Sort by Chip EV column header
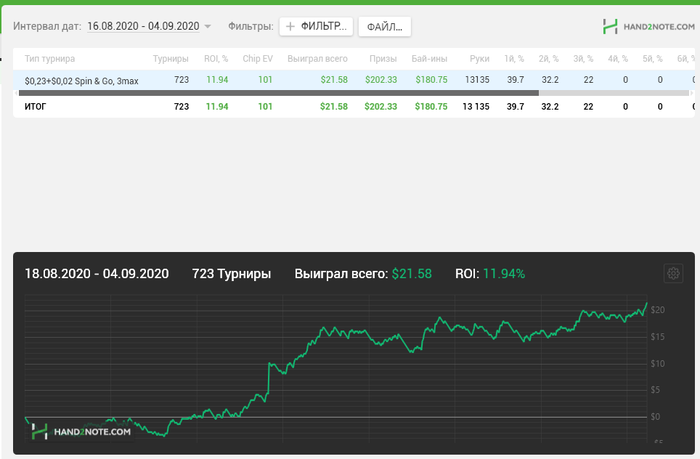 [258, 59]
